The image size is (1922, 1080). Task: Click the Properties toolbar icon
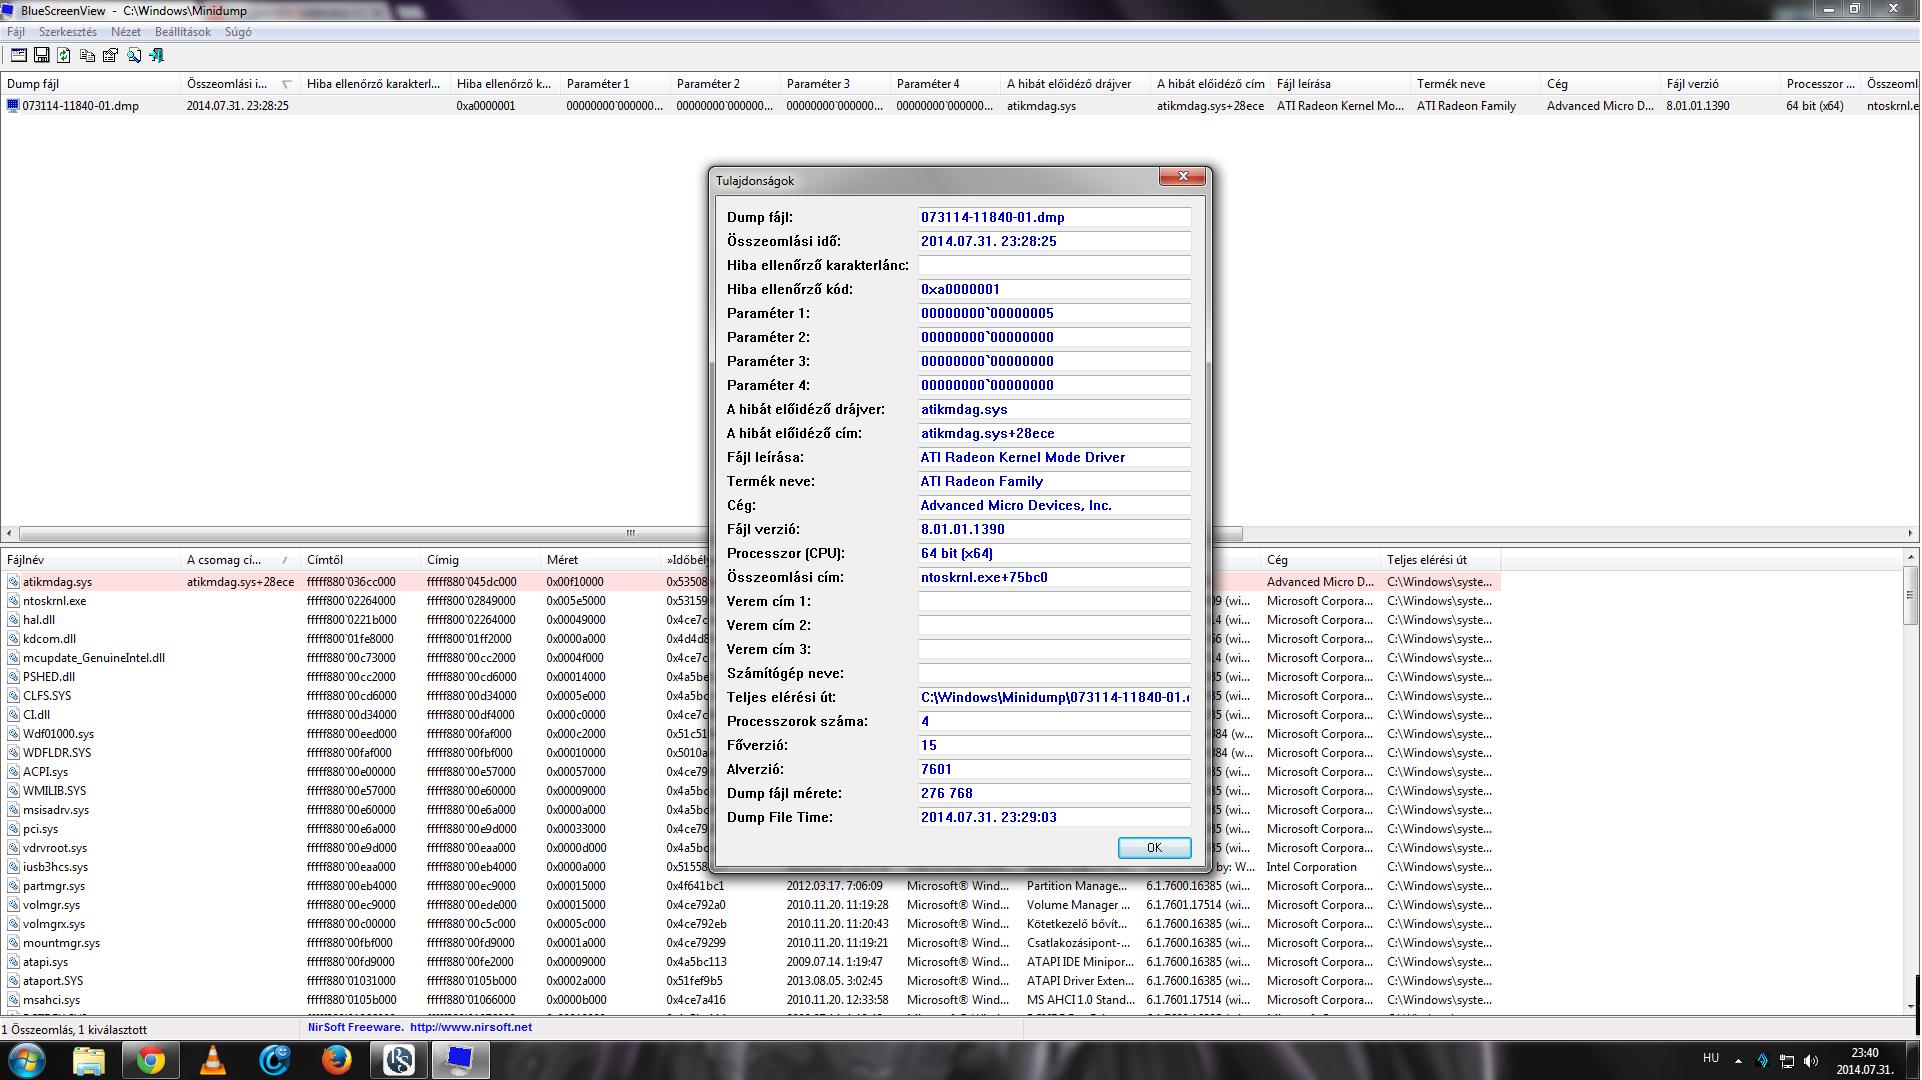coord(110,56)
